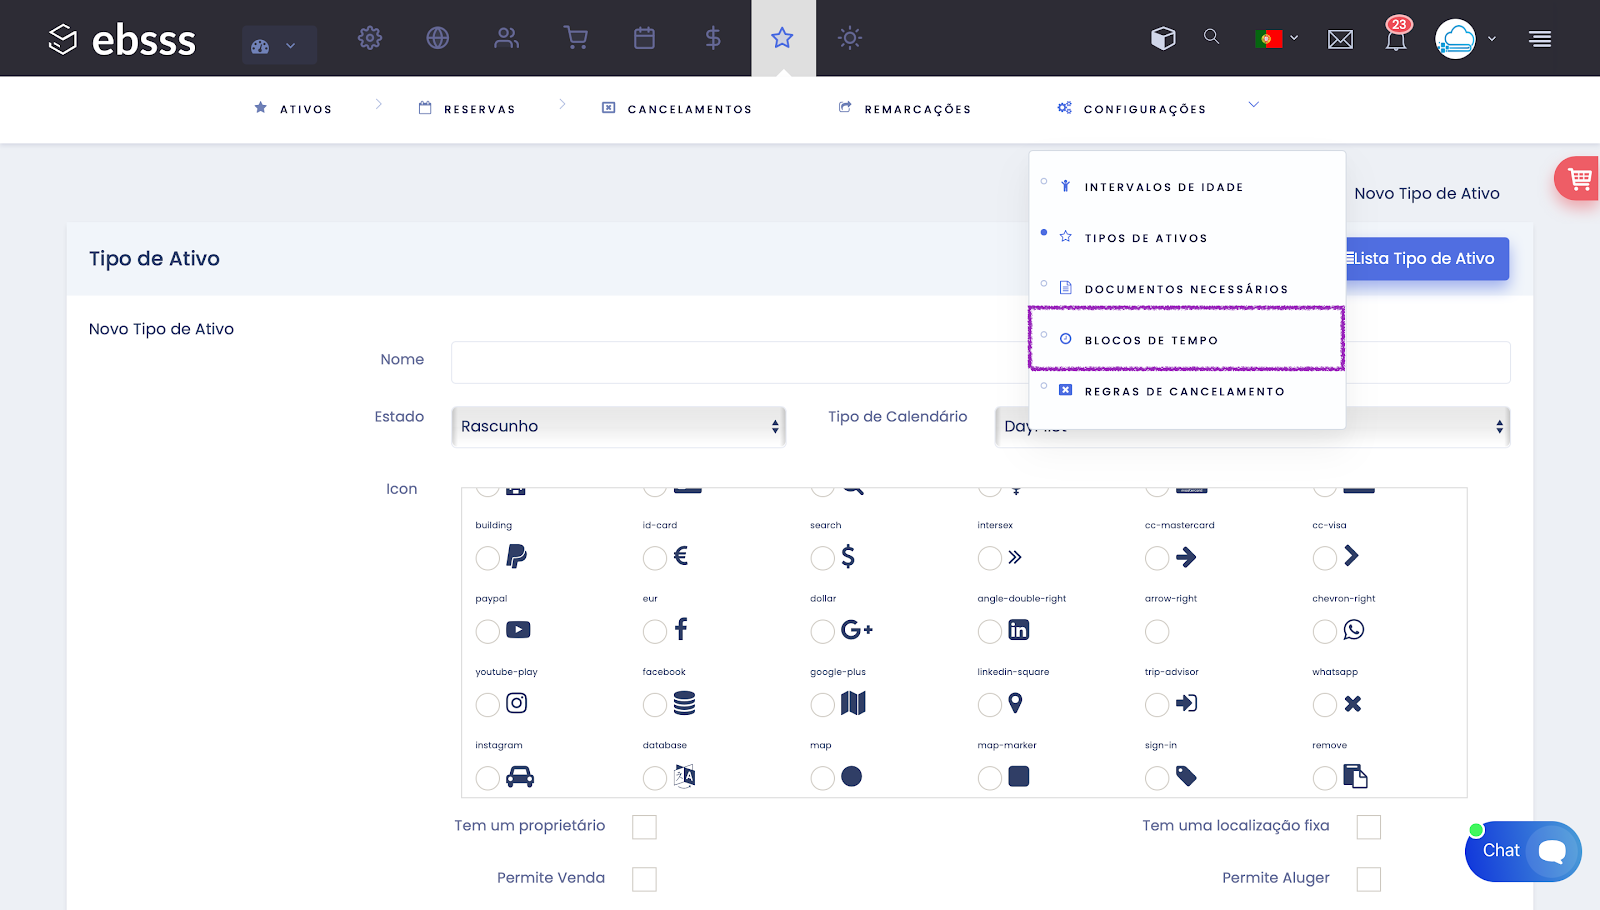The width and height of the screenshot is (1600, 910).
Task: Open the Portuguese flag language dropdown
Action: click(x=1277, y=38)
